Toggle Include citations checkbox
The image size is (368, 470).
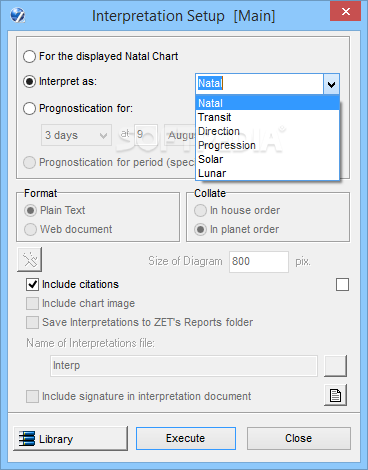pyautogui.click(x=32, y=284)
